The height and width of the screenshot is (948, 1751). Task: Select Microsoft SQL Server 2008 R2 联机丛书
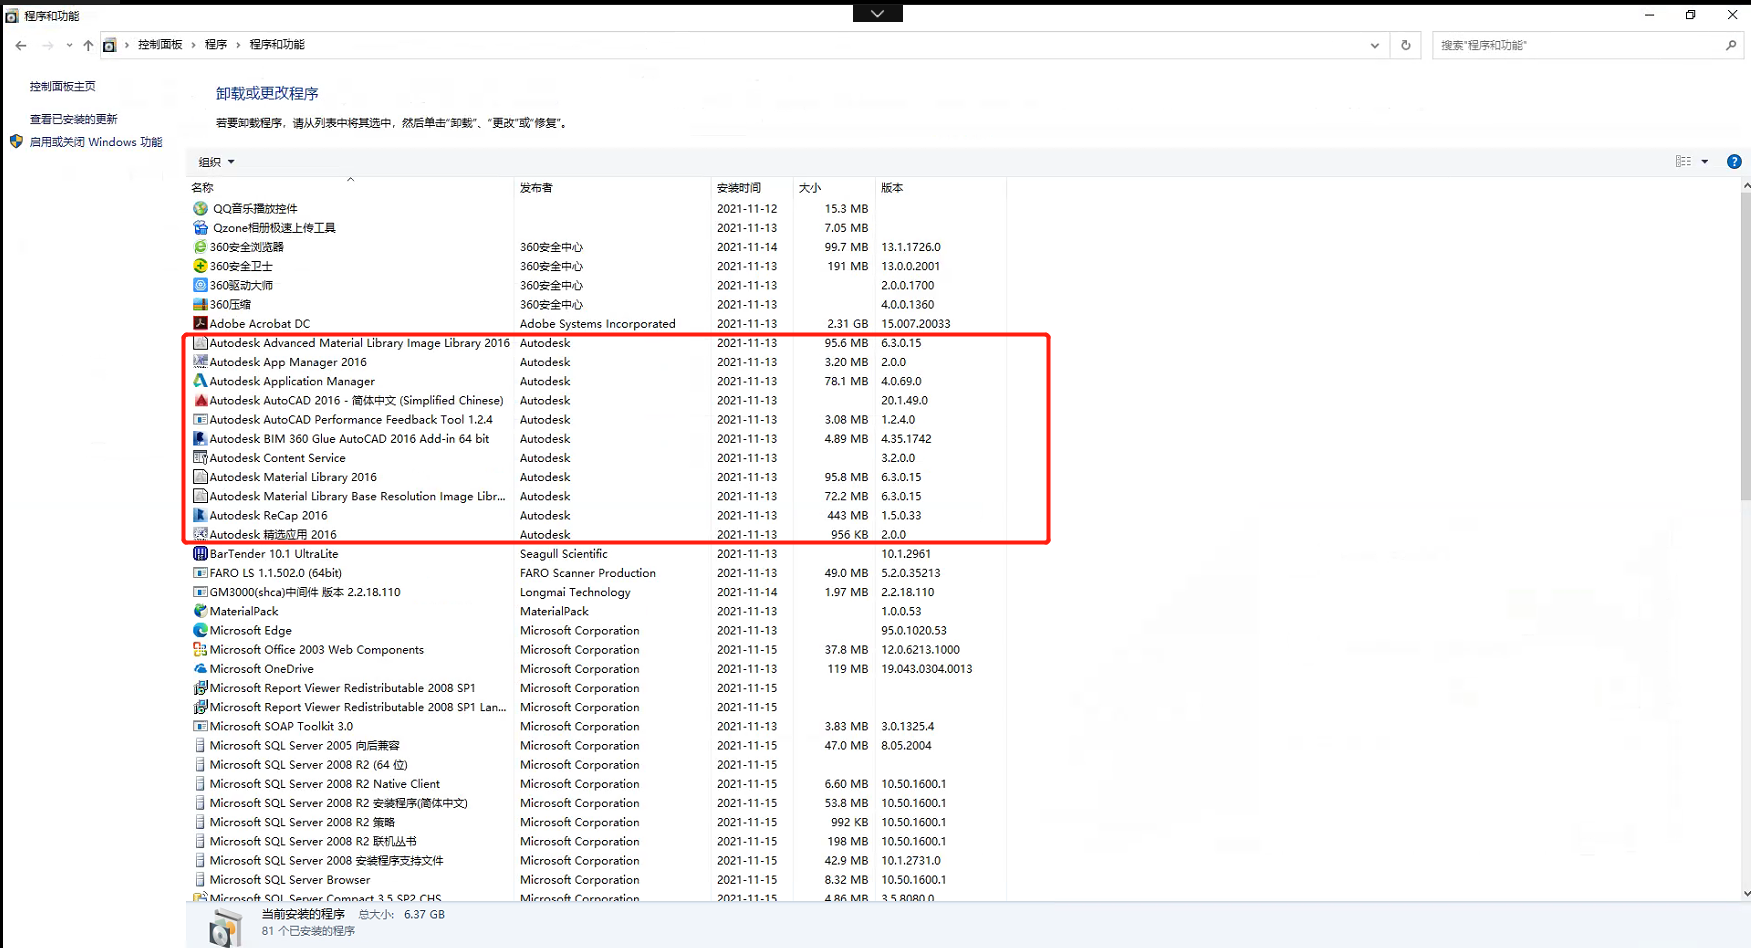pyautogui.click(x=597, y=841)
